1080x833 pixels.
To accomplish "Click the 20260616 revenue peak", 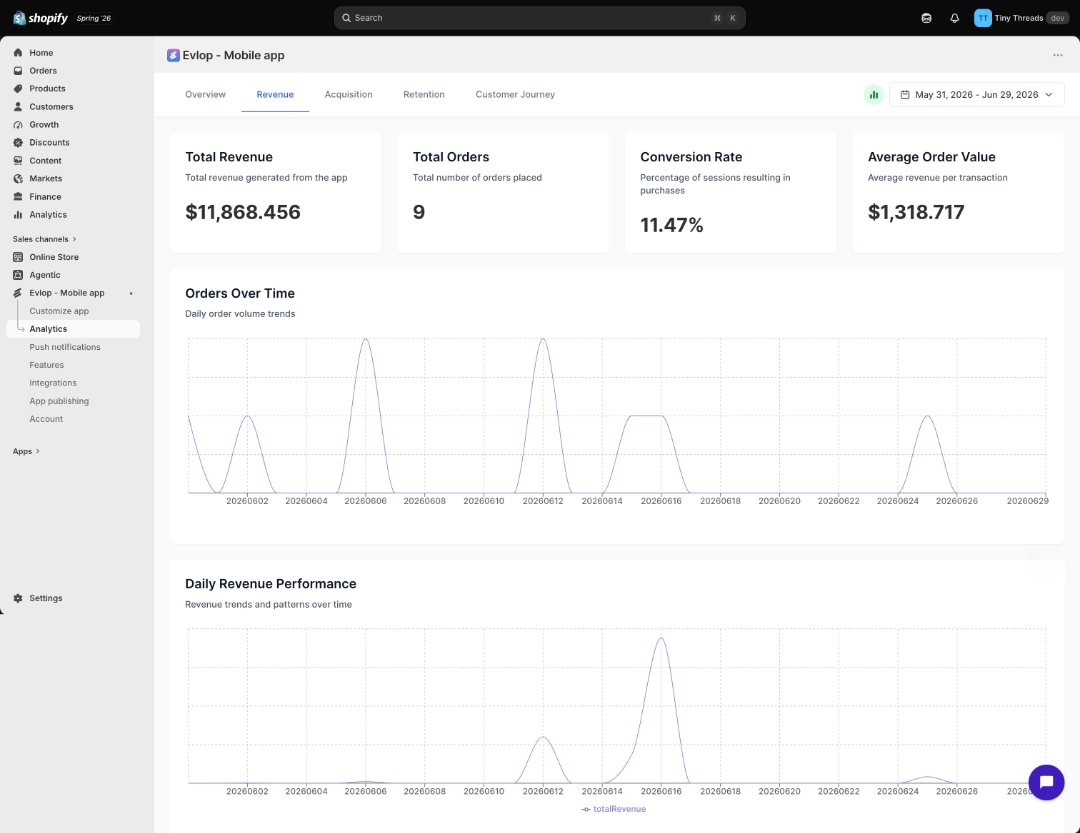I will tap(661, 638).
